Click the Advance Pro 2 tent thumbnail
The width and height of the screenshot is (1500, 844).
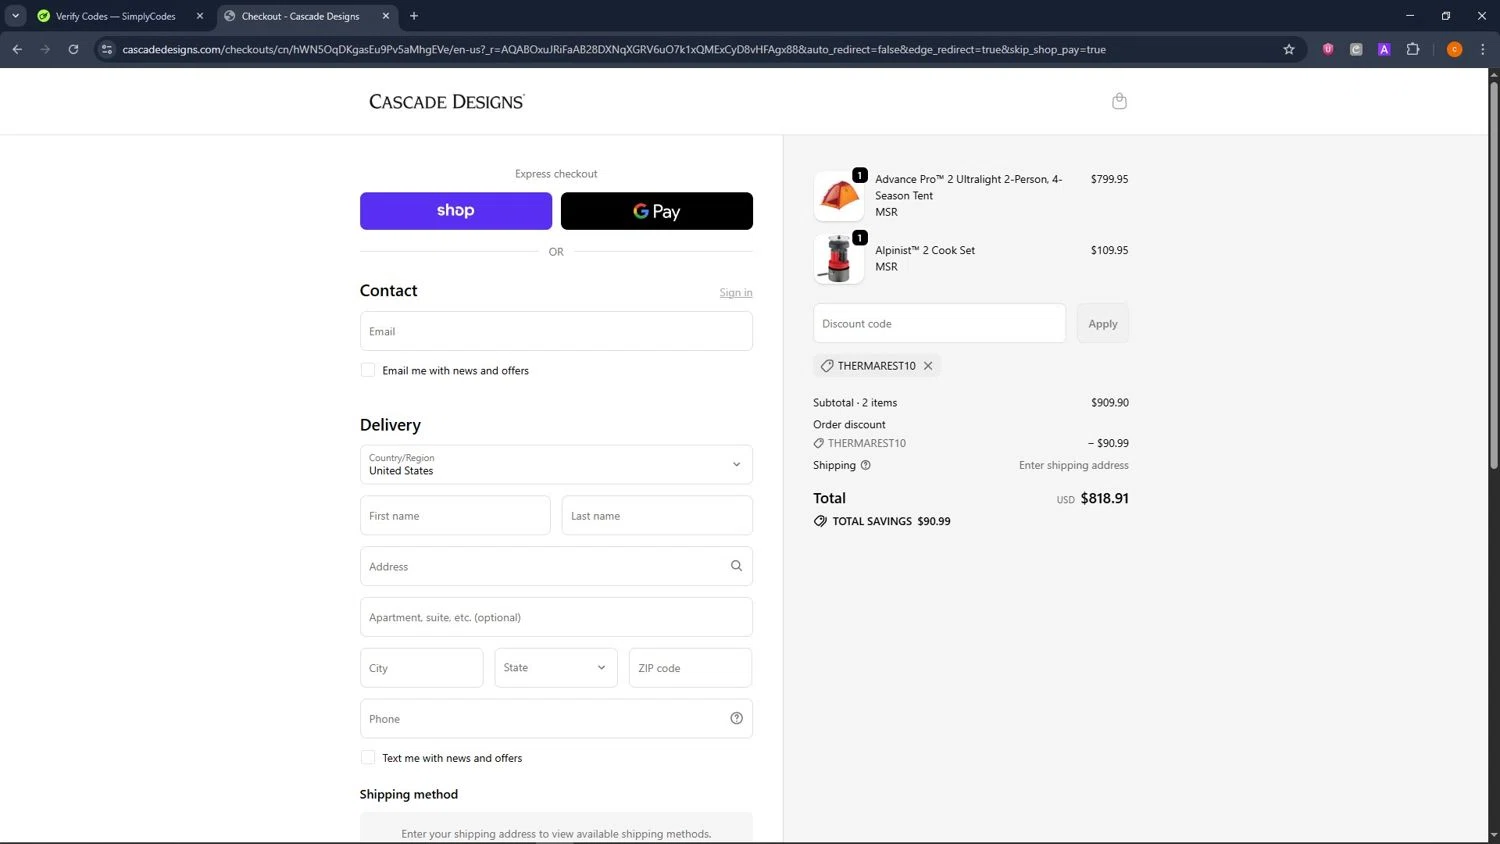point(839,196)
